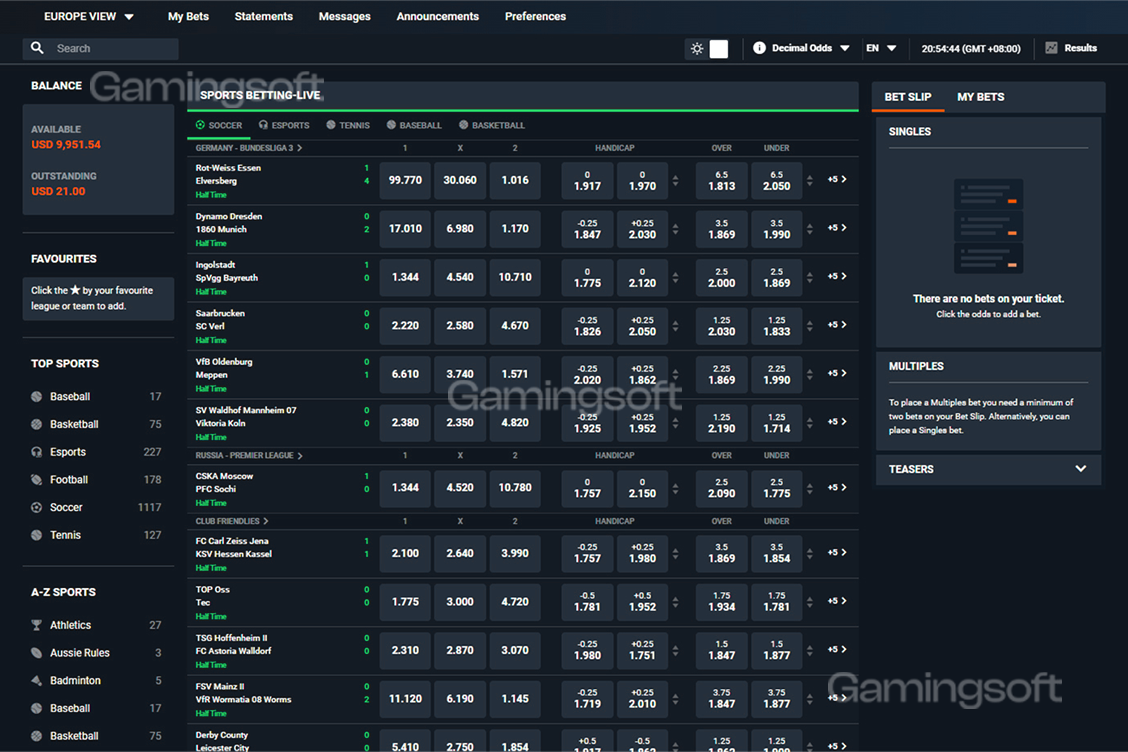This screenshot has height=752, width=1128.
Task: Click the magnifier search icon
Action: (38, 48)
